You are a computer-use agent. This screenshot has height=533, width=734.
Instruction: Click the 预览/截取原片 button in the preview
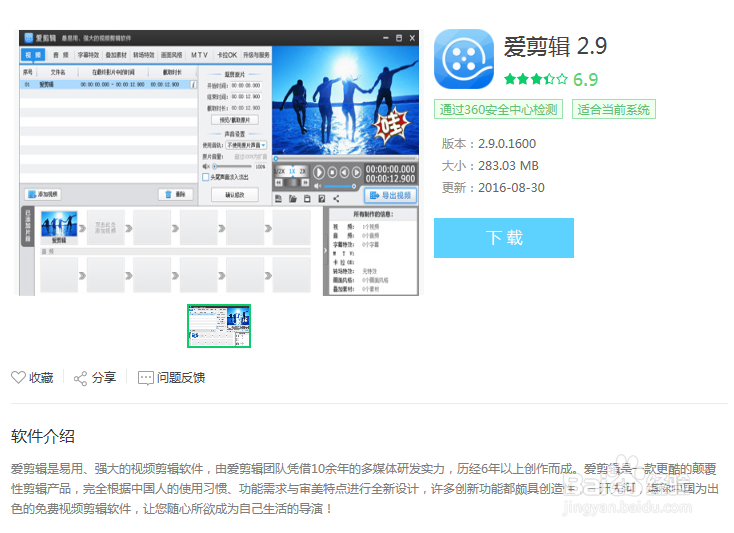tap(235, 120)
